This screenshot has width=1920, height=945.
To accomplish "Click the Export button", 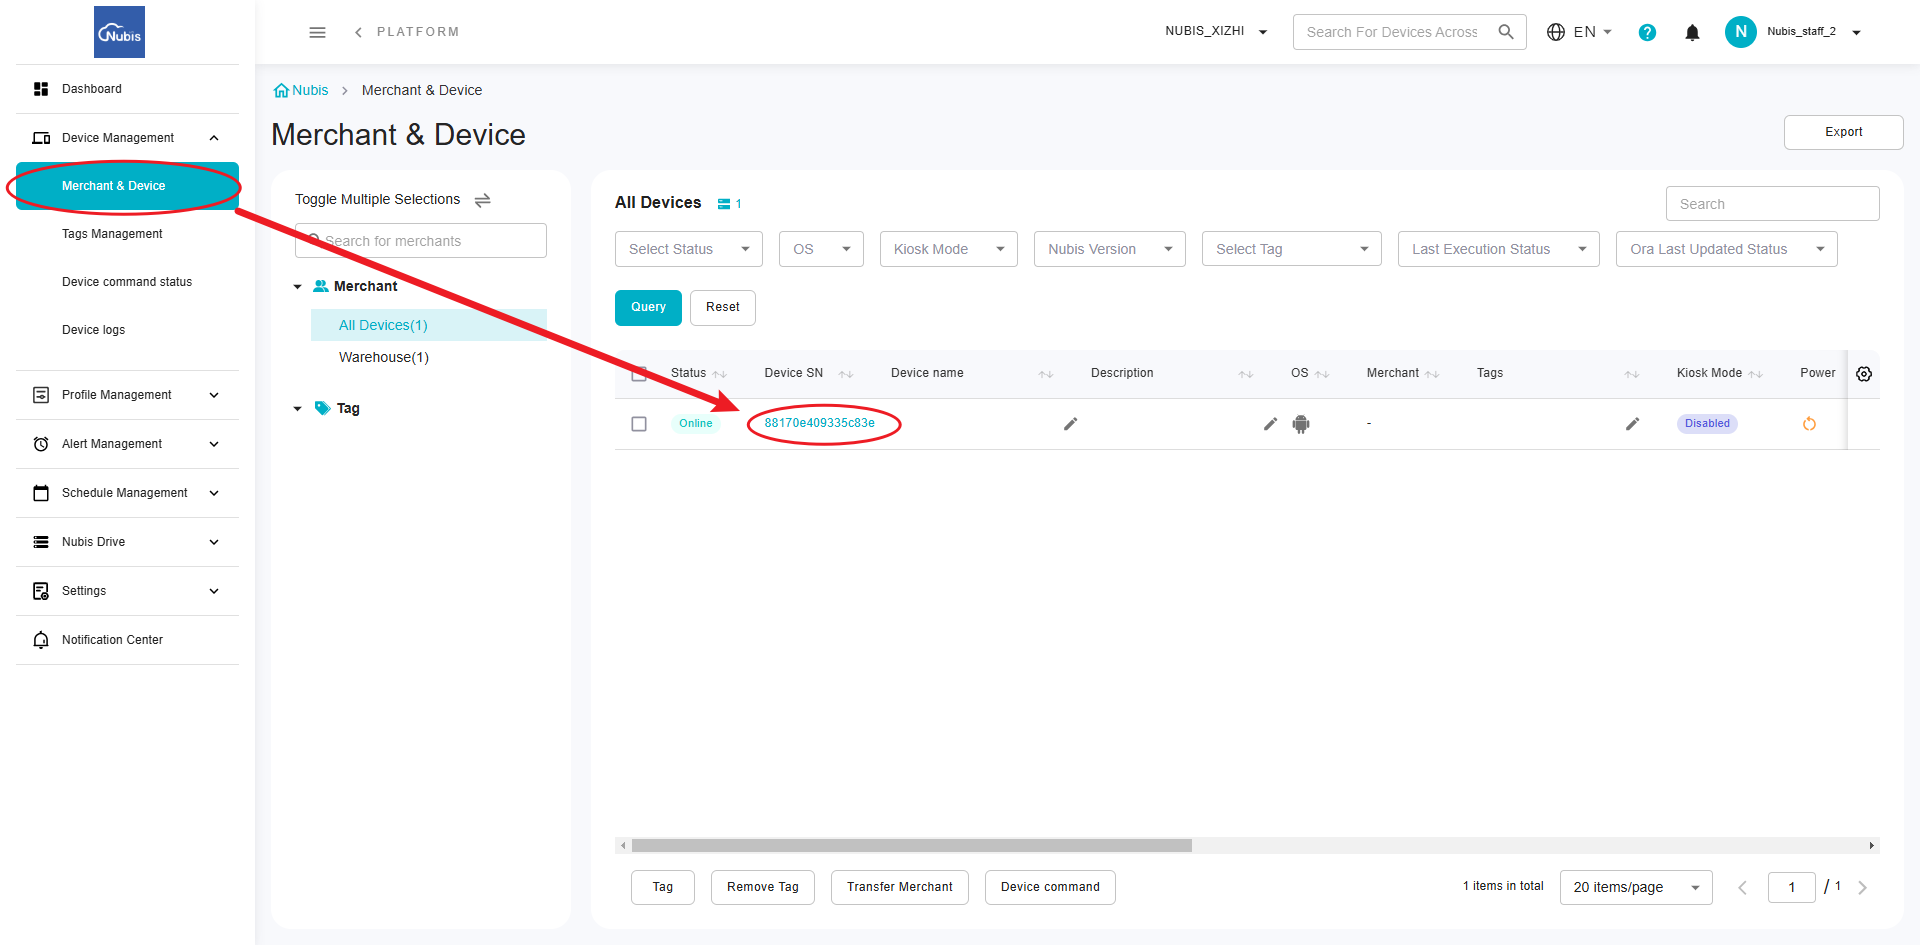I will tap(1843, 132).
